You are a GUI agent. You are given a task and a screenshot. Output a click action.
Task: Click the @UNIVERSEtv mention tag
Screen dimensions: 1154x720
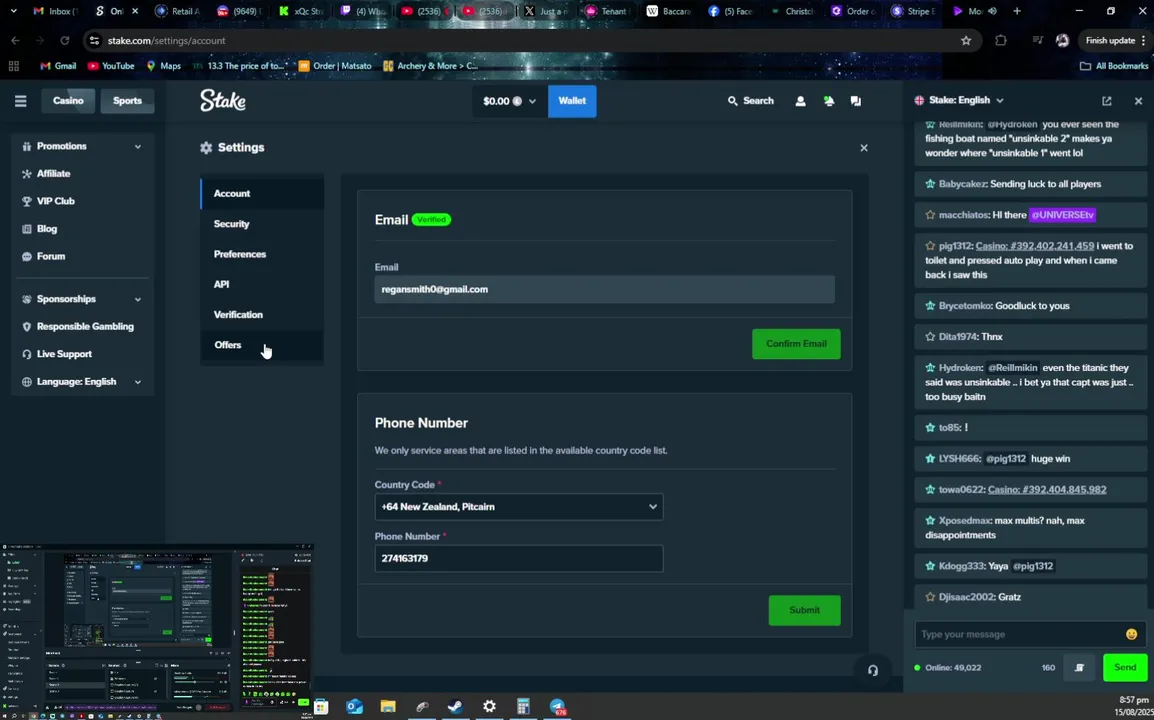pos(1063,215)
